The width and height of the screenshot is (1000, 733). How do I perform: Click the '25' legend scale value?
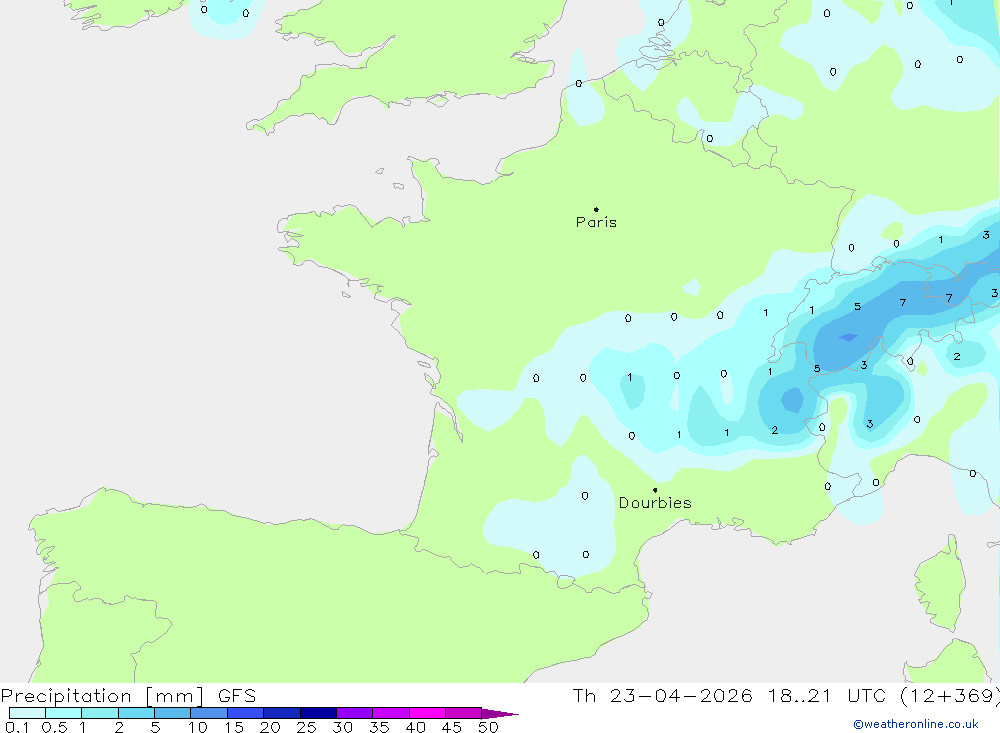pyautogui.click(x=306, y=727)
